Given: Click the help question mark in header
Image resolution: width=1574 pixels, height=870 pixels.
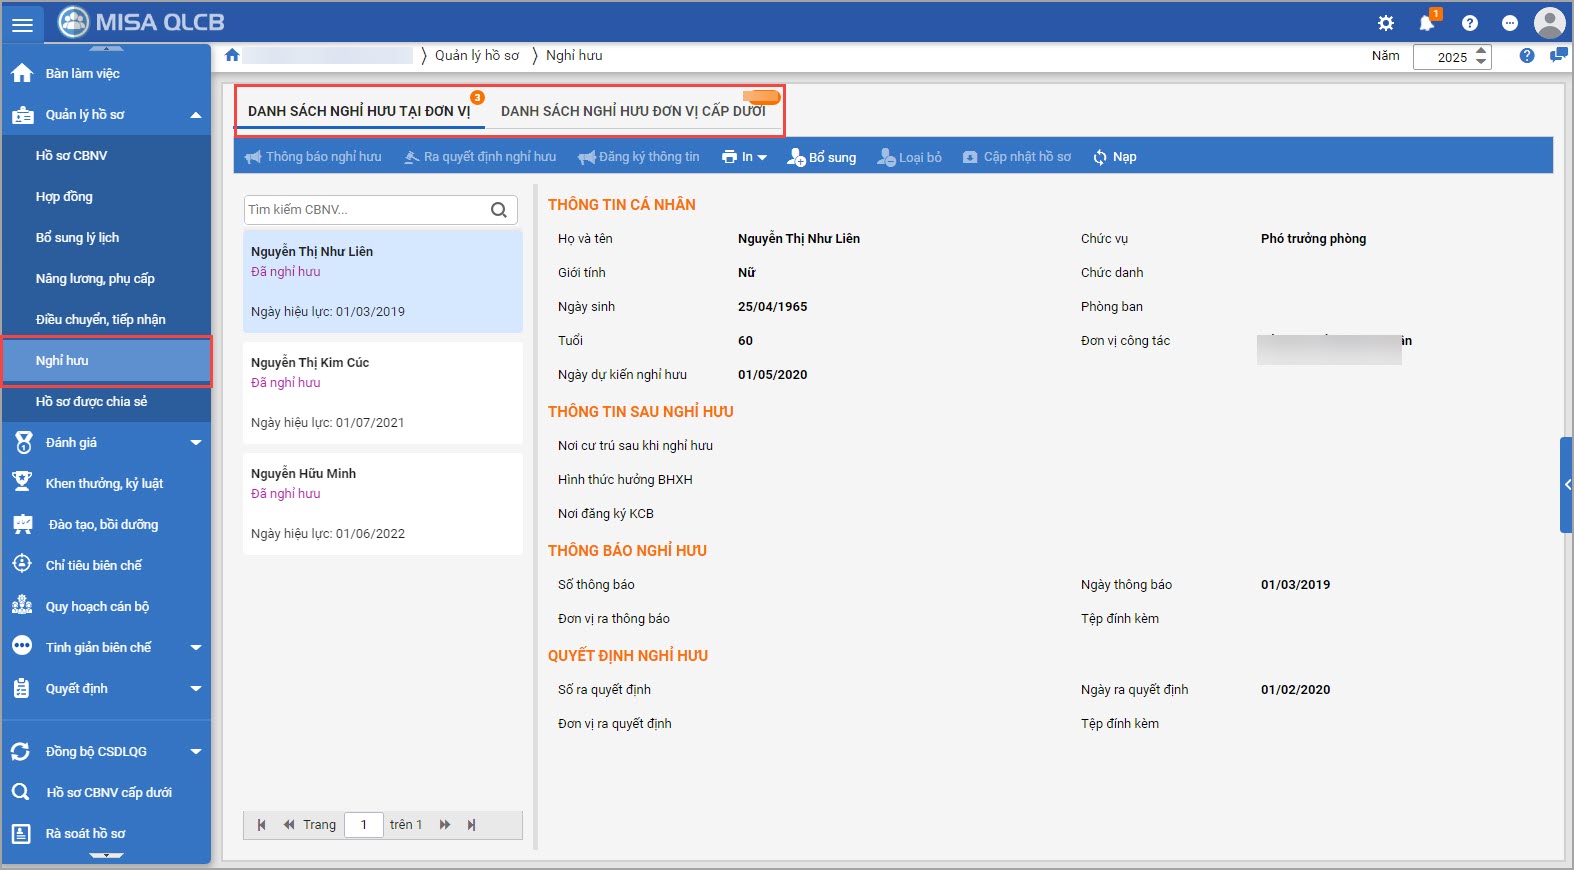Looking at the screenshot, I should pyautogui.click(x=1469, y=23).
